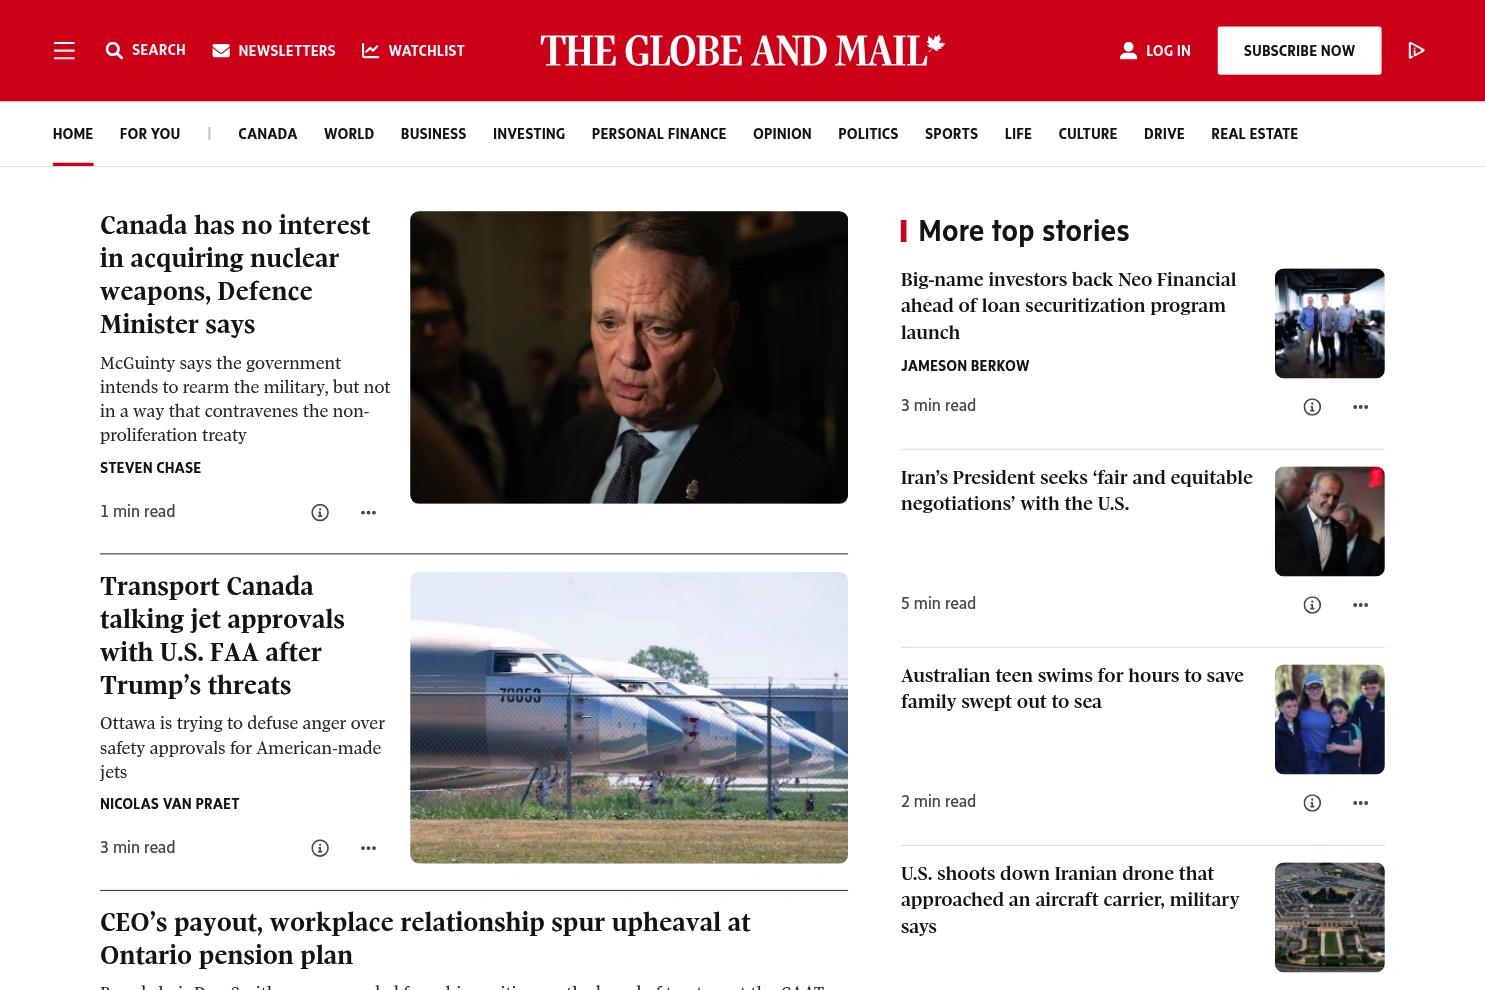The image size is (1485, 990).
Task: Click info icon on Transport Canada story
Action: pyautogui.click(x=320, y=848)
